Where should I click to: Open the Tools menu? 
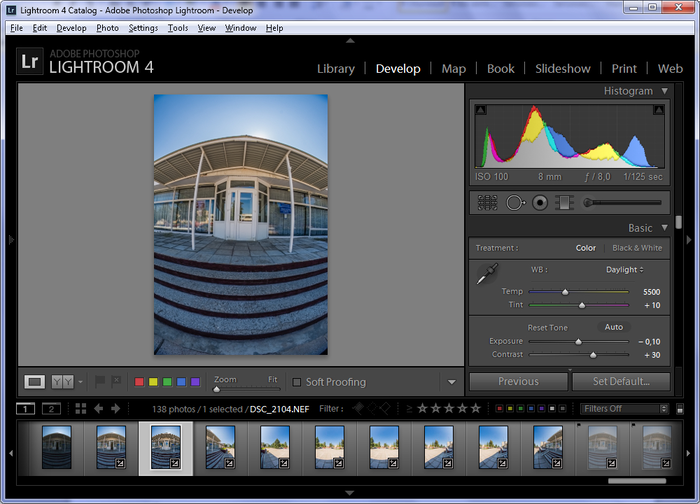(x=178, y=28)
